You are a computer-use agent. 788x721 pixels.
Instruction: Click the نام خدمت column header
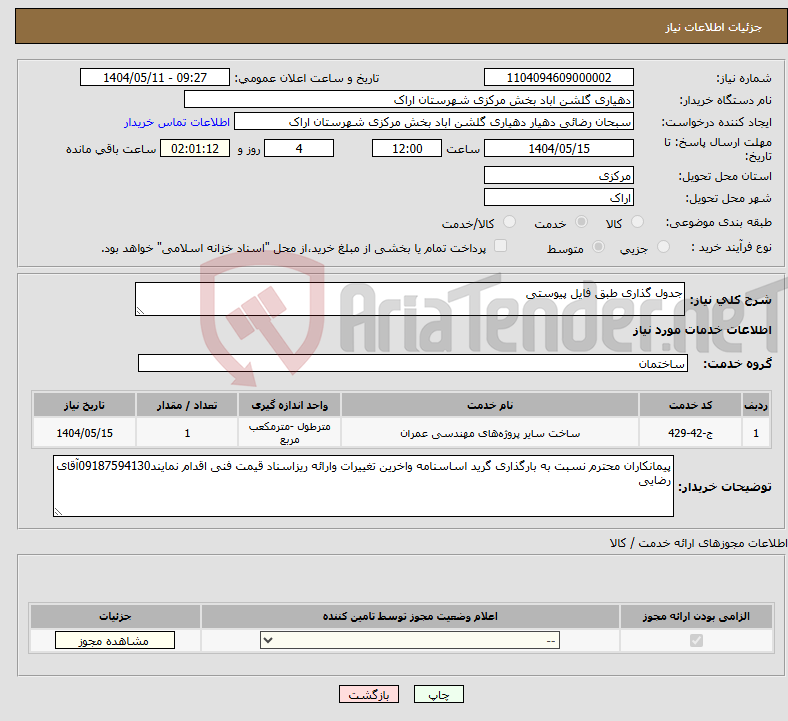click(490, 405)
